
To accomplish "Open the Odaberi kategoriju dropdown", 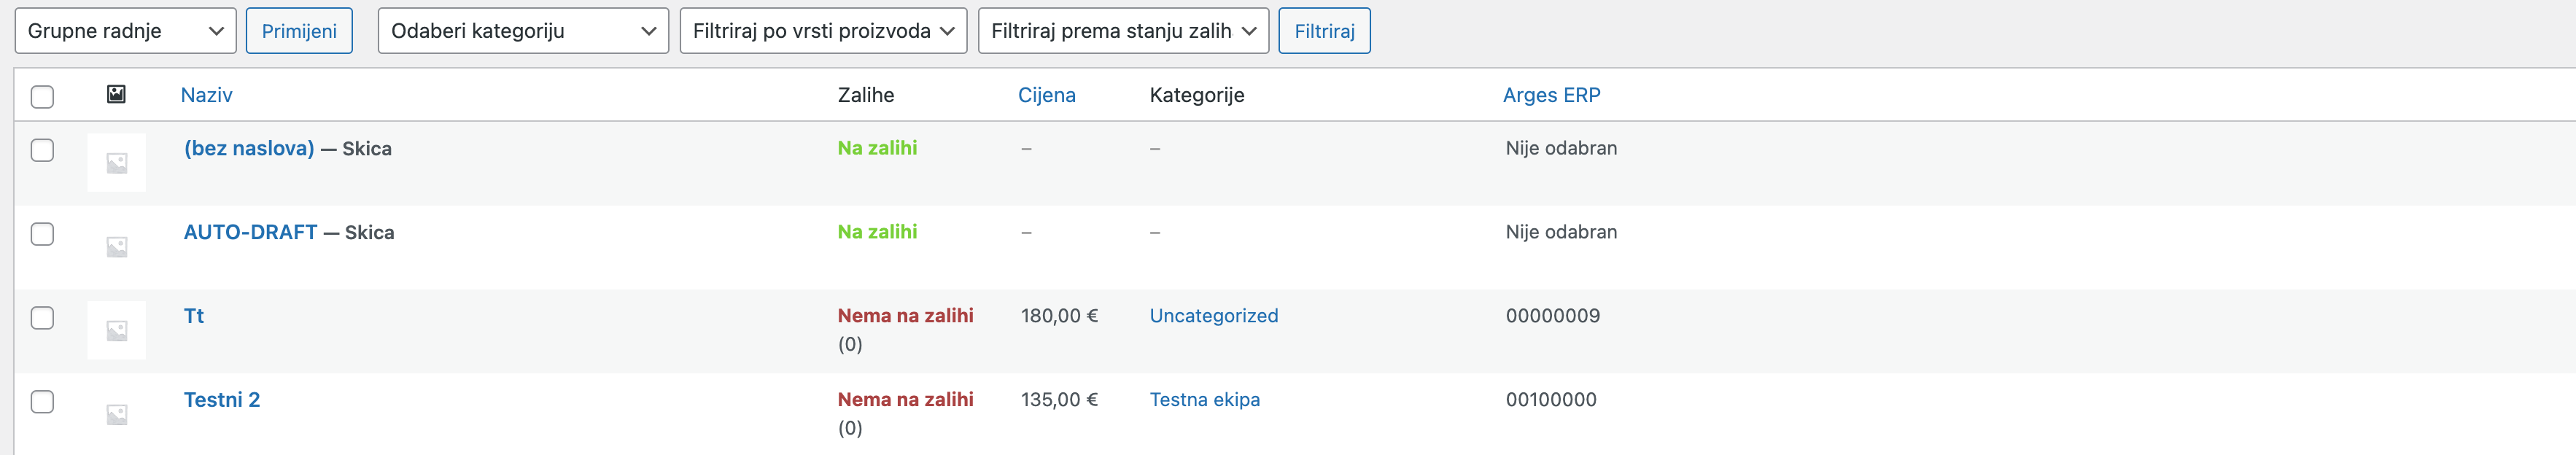I will [521, 31].
